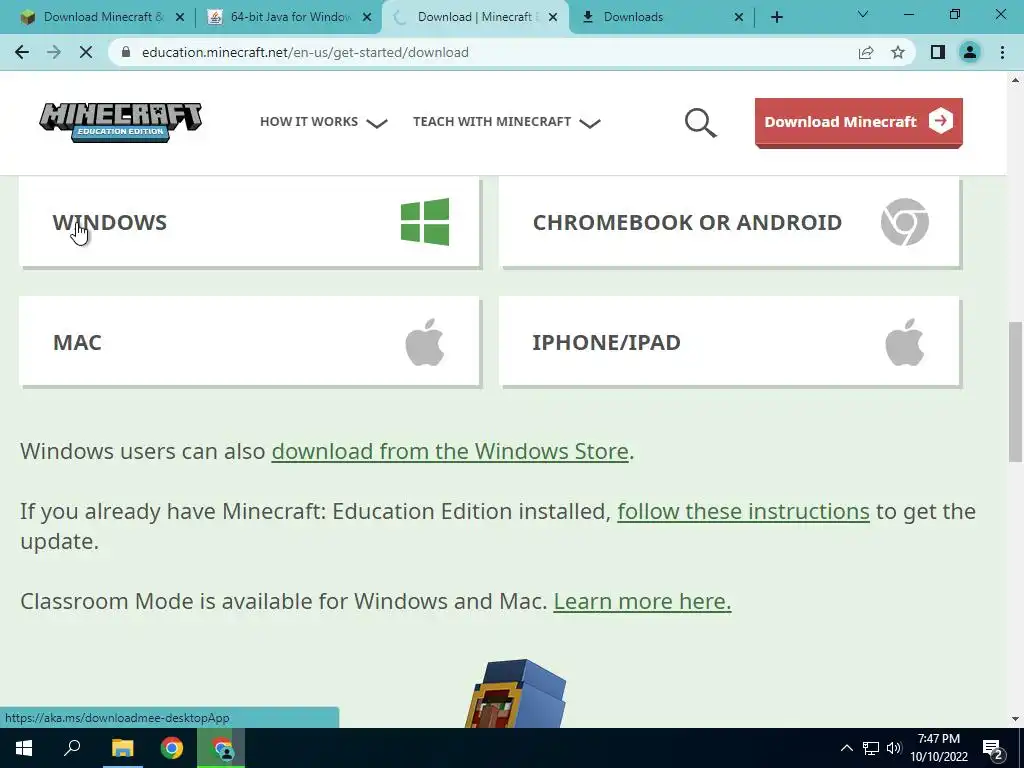Choose the CHROMEBOOK OR ANDROID download card

point(729,222)
